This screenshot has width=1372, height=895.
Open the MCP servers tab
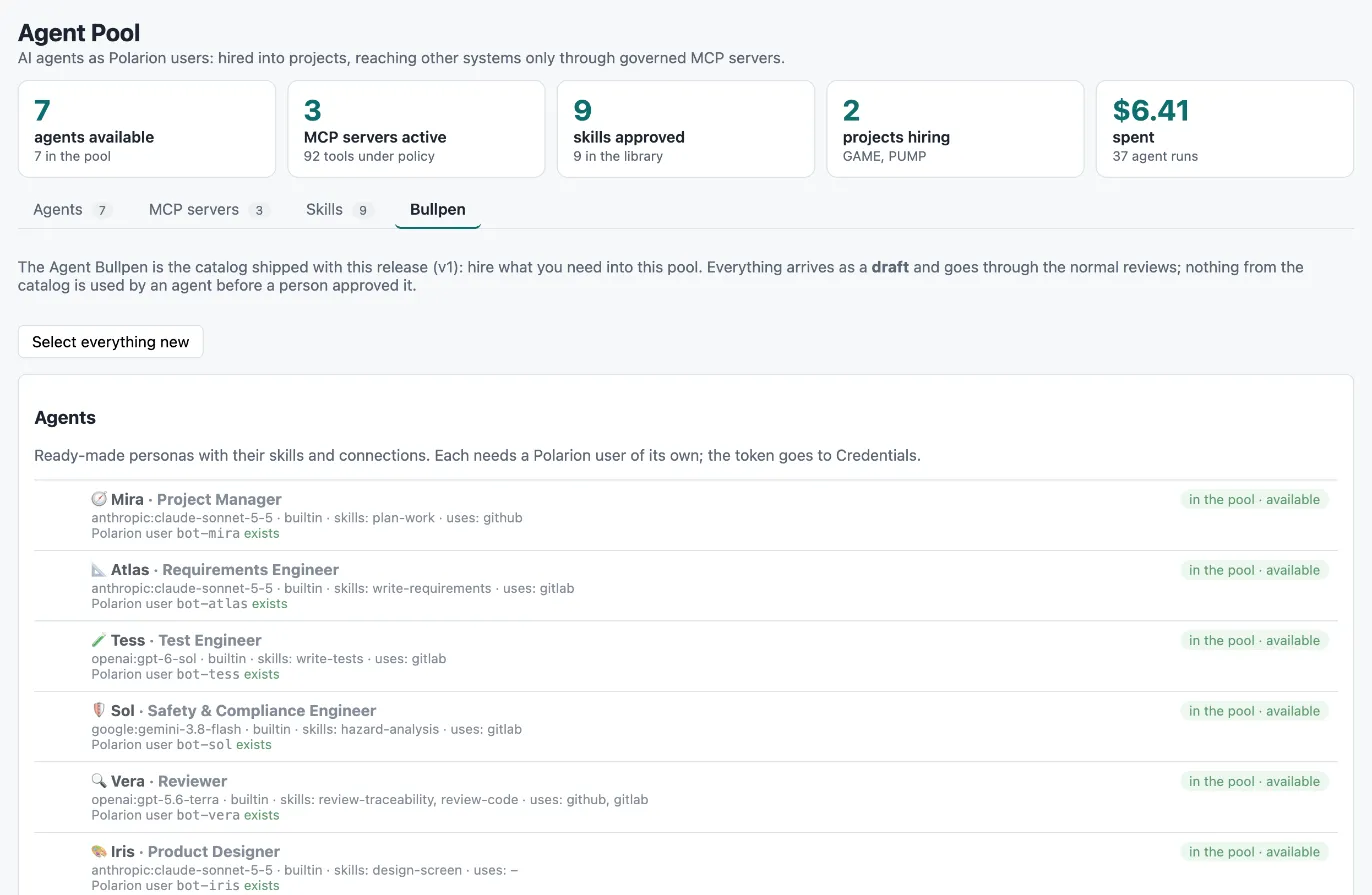click(209, 209)
